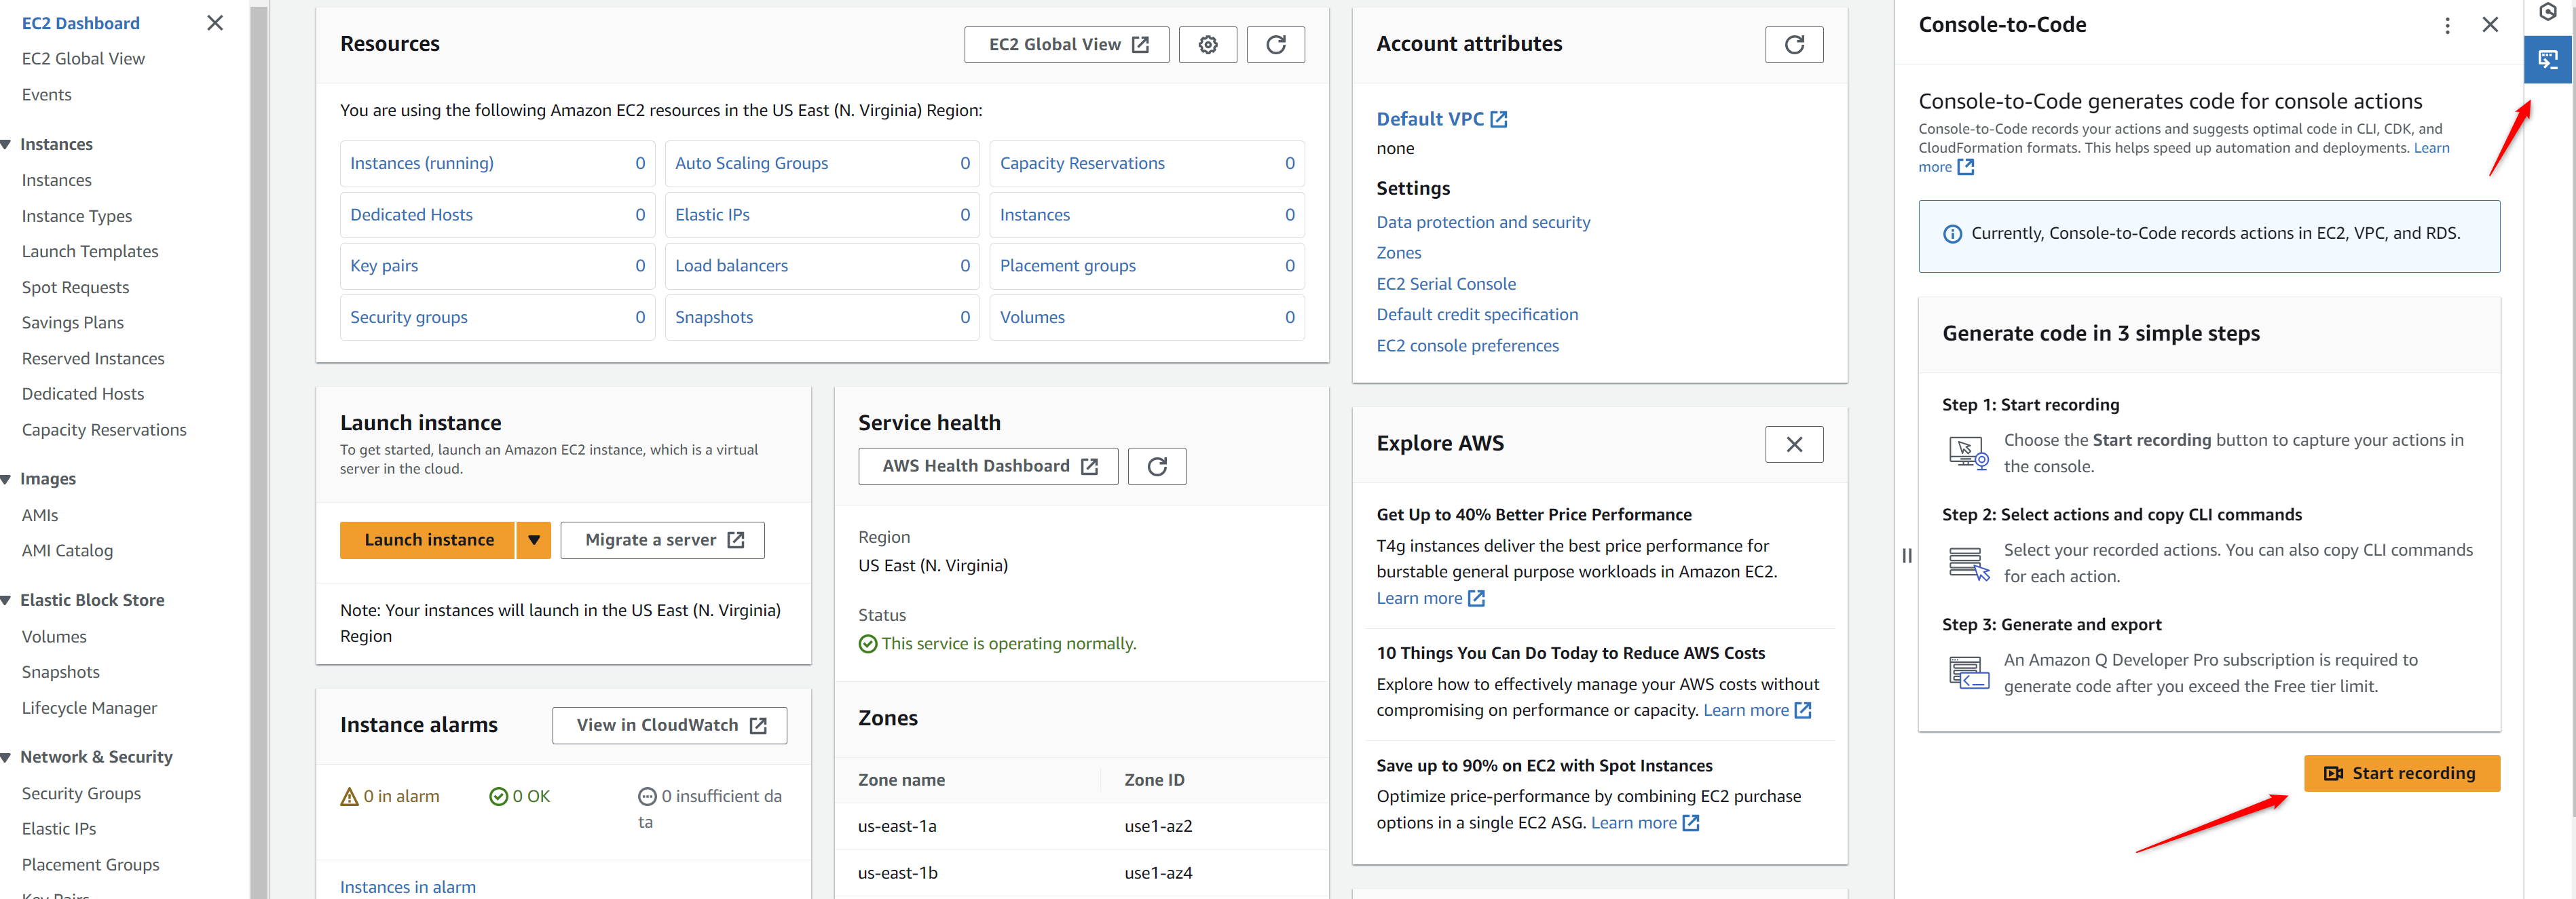Click the '0 in alarm' status
Viewport: 2576px width, 899px height.
pyautogui.click(x=390, y=796)
